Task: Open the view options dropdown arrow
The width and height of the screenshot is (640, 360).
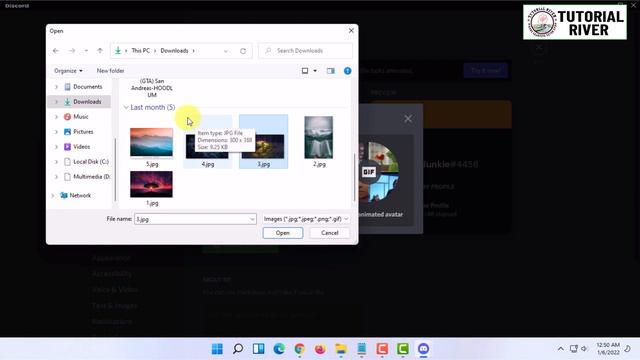Action: click(315, 71)
